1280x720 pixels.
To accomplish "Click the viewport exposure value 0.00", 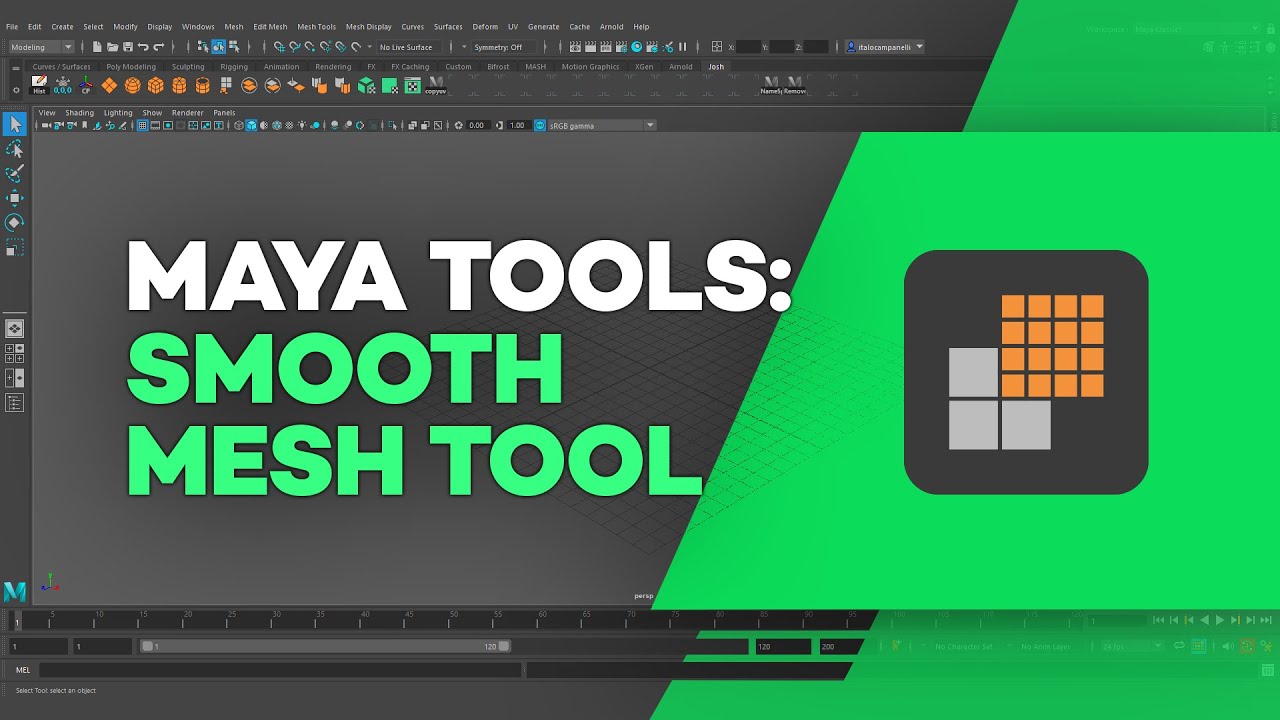I will click(x=477, y=125).
